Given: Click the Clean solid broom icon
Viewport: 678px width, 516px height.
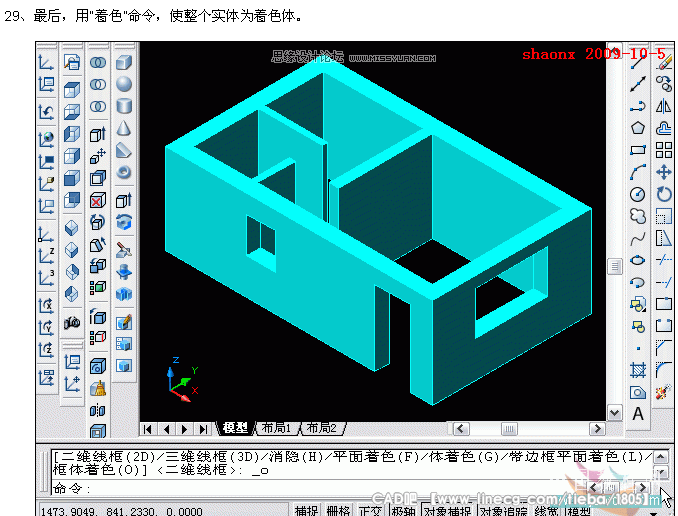Looking at the screenshot, I should [x=98, y=388].
